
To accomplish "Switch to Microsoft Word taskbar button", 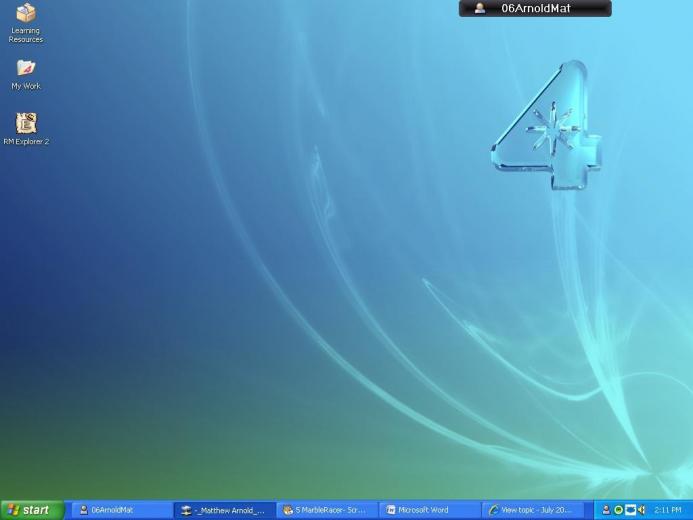I will (430, 510).
